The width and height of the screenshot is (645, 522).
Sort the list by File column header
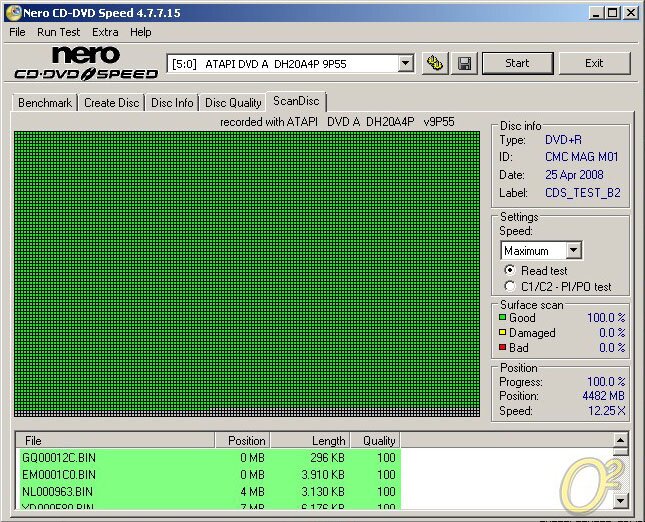115,441
